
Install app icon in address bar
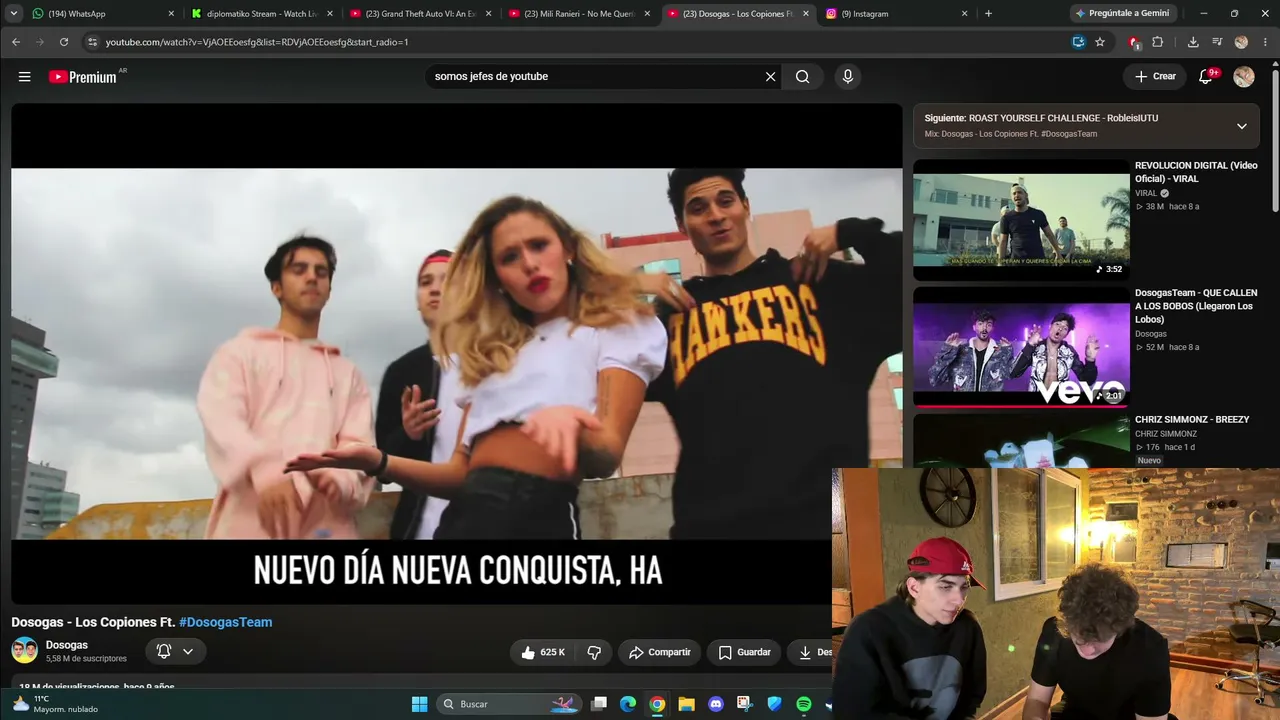1078,42
